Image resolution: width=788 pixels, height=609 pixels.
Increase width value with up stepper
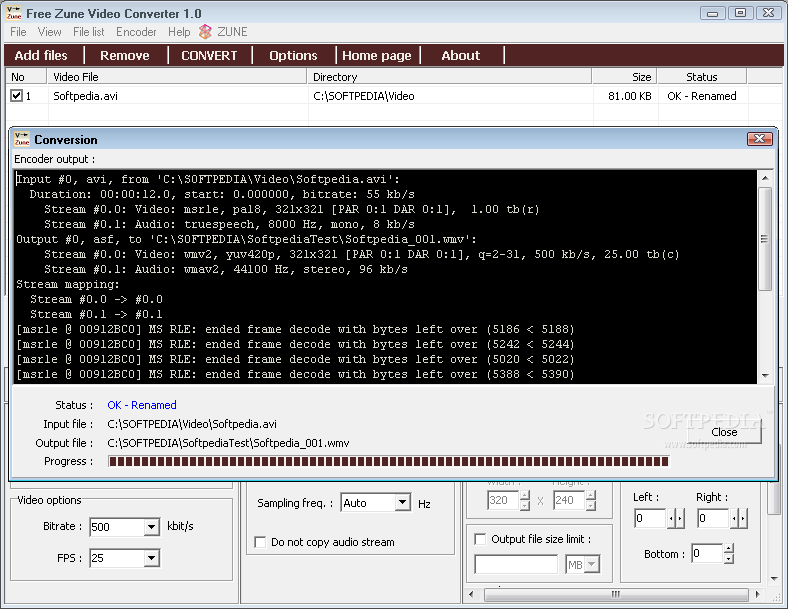525,495
